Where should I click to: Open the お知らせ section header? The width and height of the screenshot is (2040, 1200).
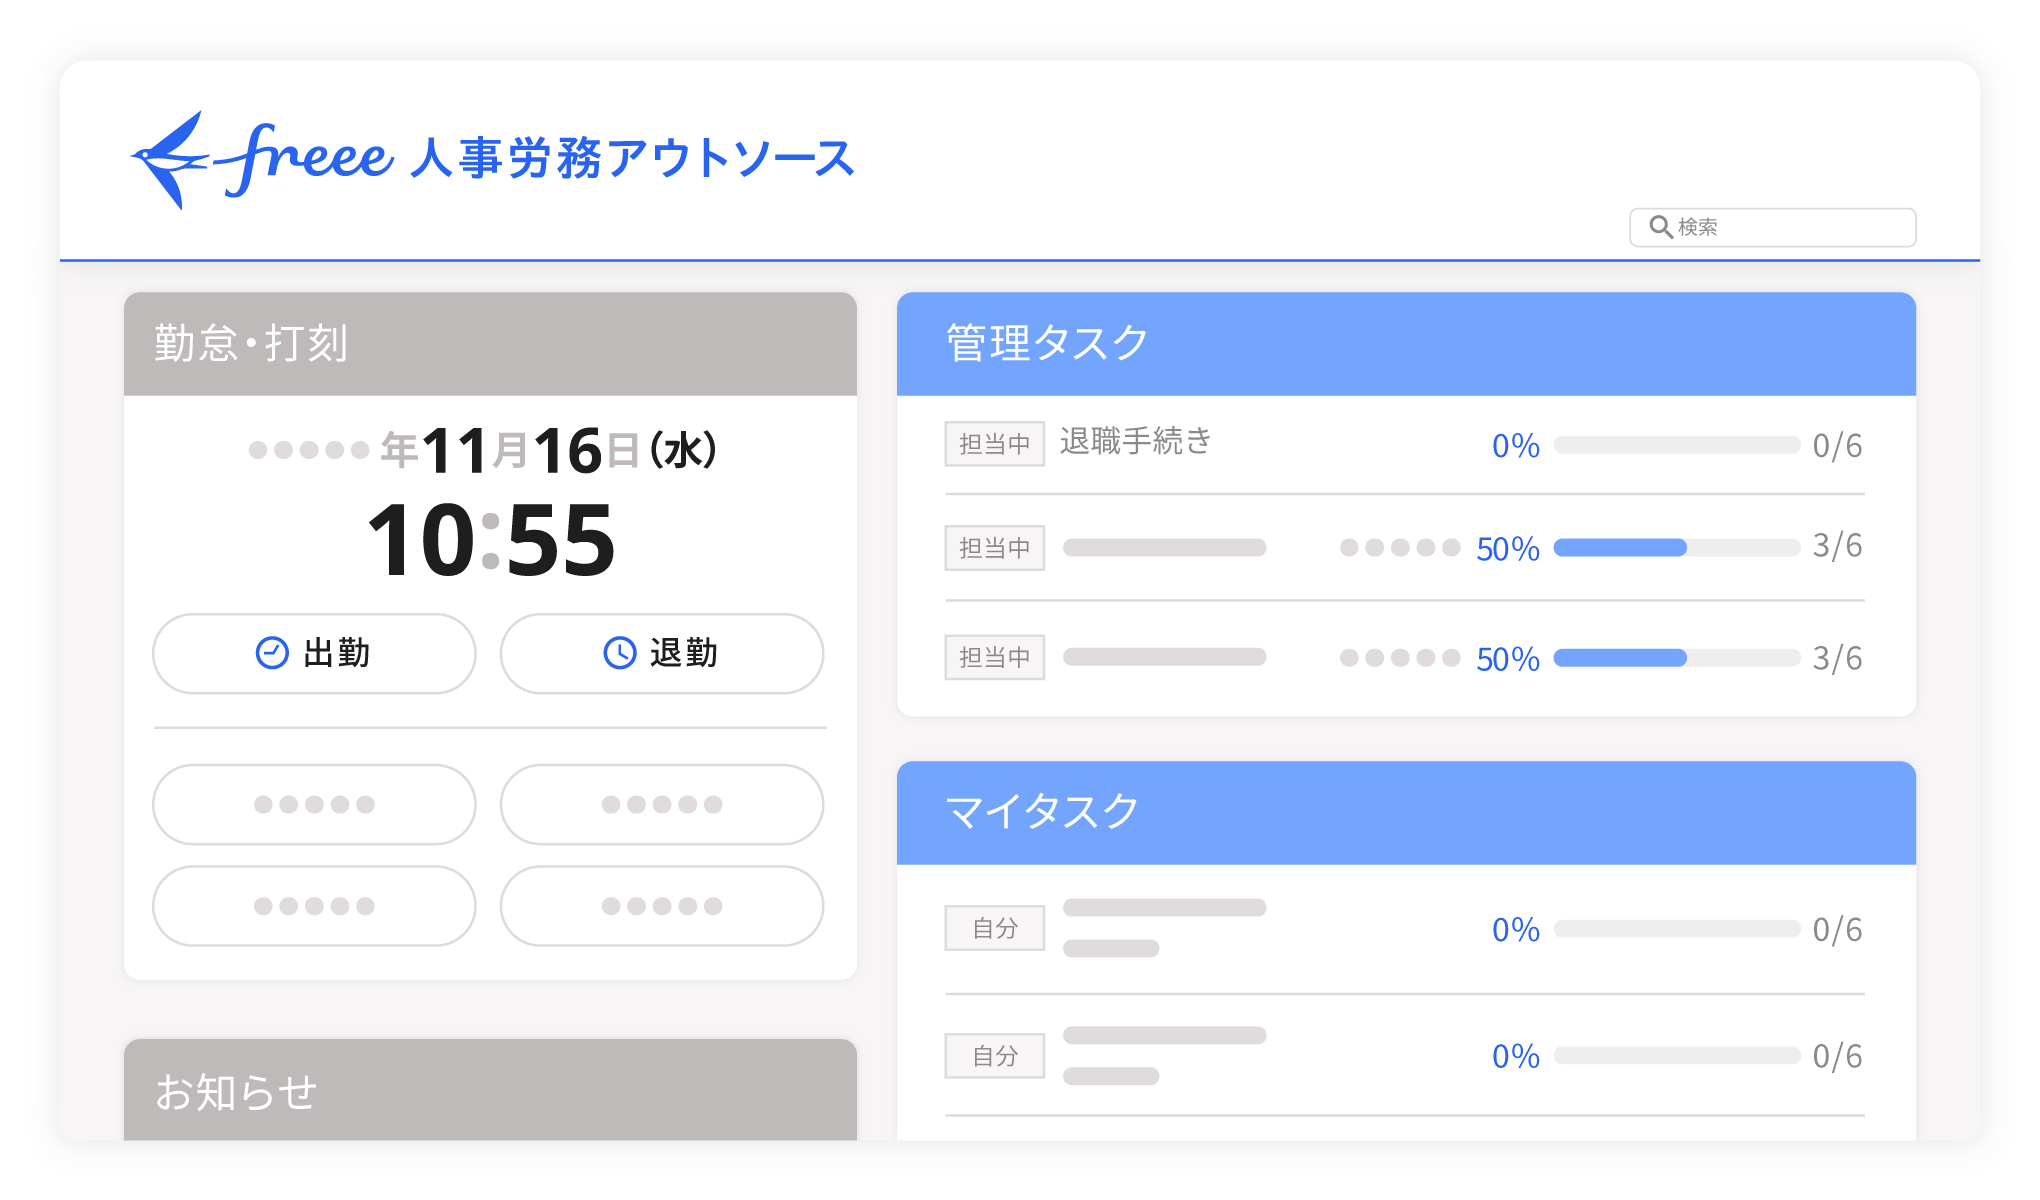(490, 1090)
